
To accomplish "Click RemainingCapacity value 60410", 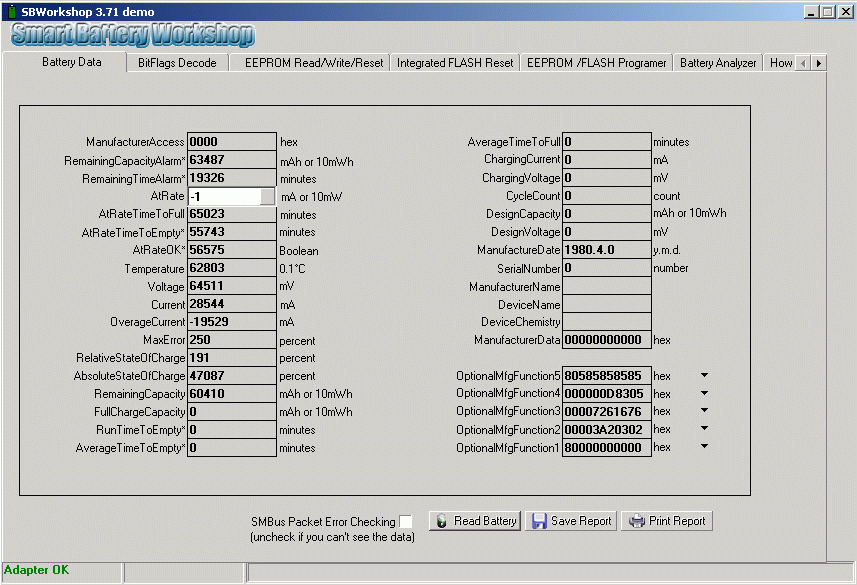I will coord(232,394).
